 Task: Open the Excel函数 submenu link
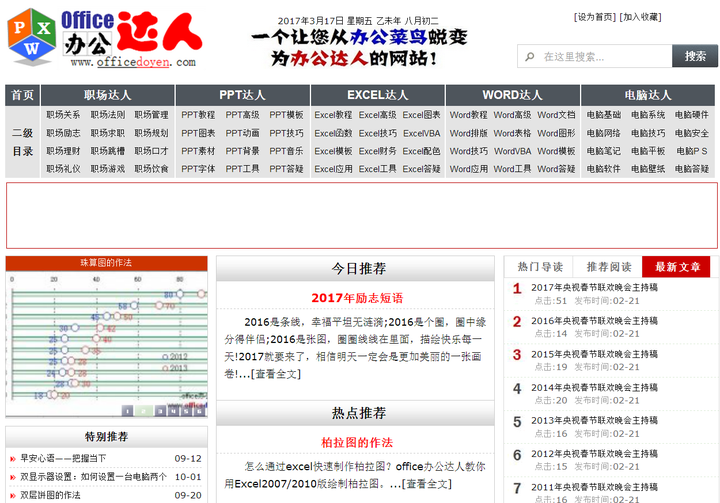(333, 133)
